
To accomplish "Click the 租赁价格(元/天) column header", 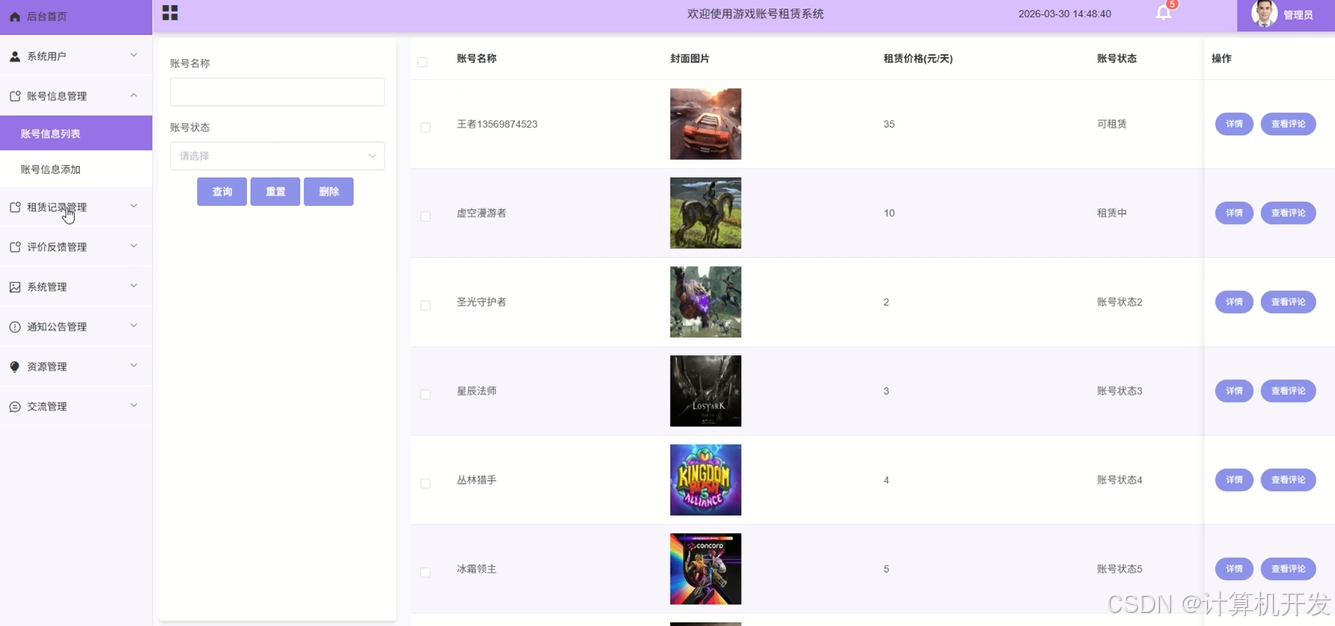I will [918, 59].
